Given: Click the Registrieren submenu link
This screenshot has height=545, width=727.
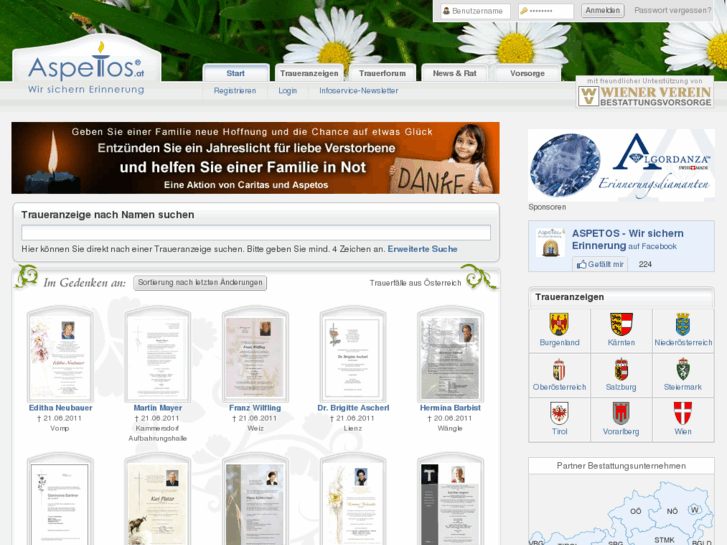Looking at the screenshot, I should tap(235, 91).
